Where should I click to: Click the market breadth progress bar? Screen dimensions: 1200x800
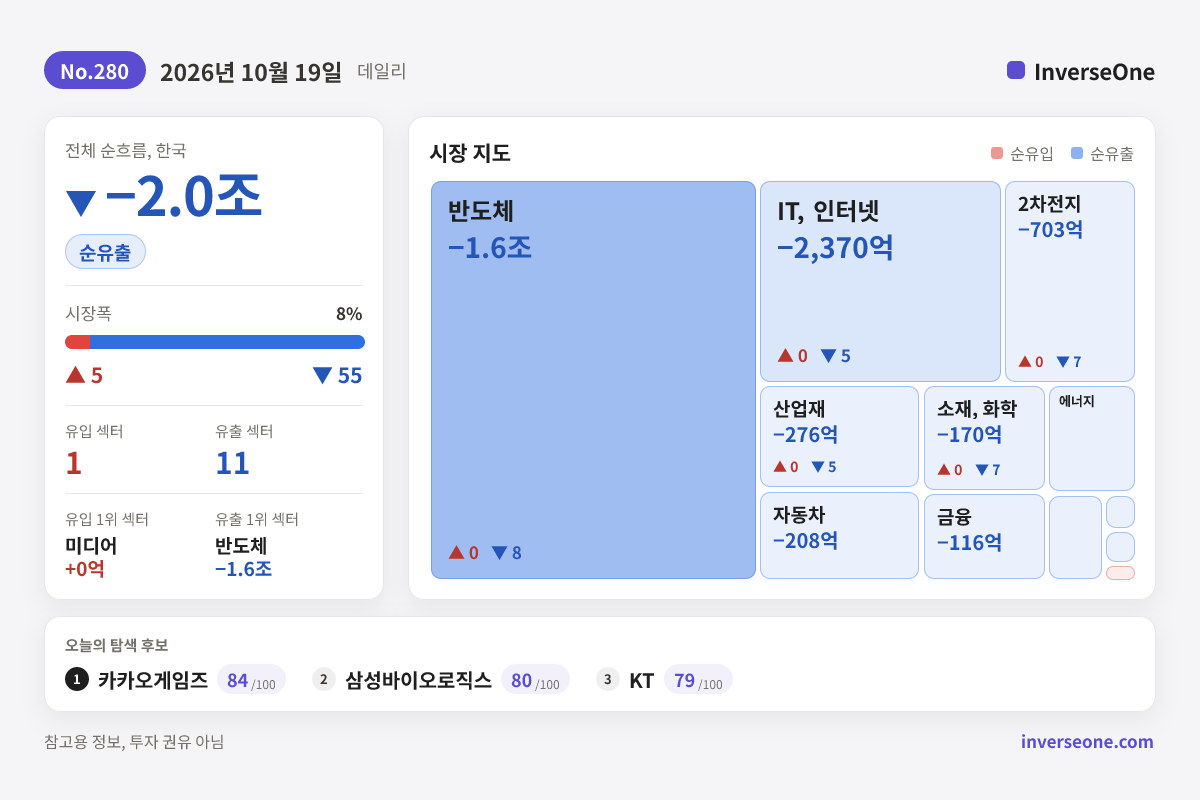[x=215, y=342]
